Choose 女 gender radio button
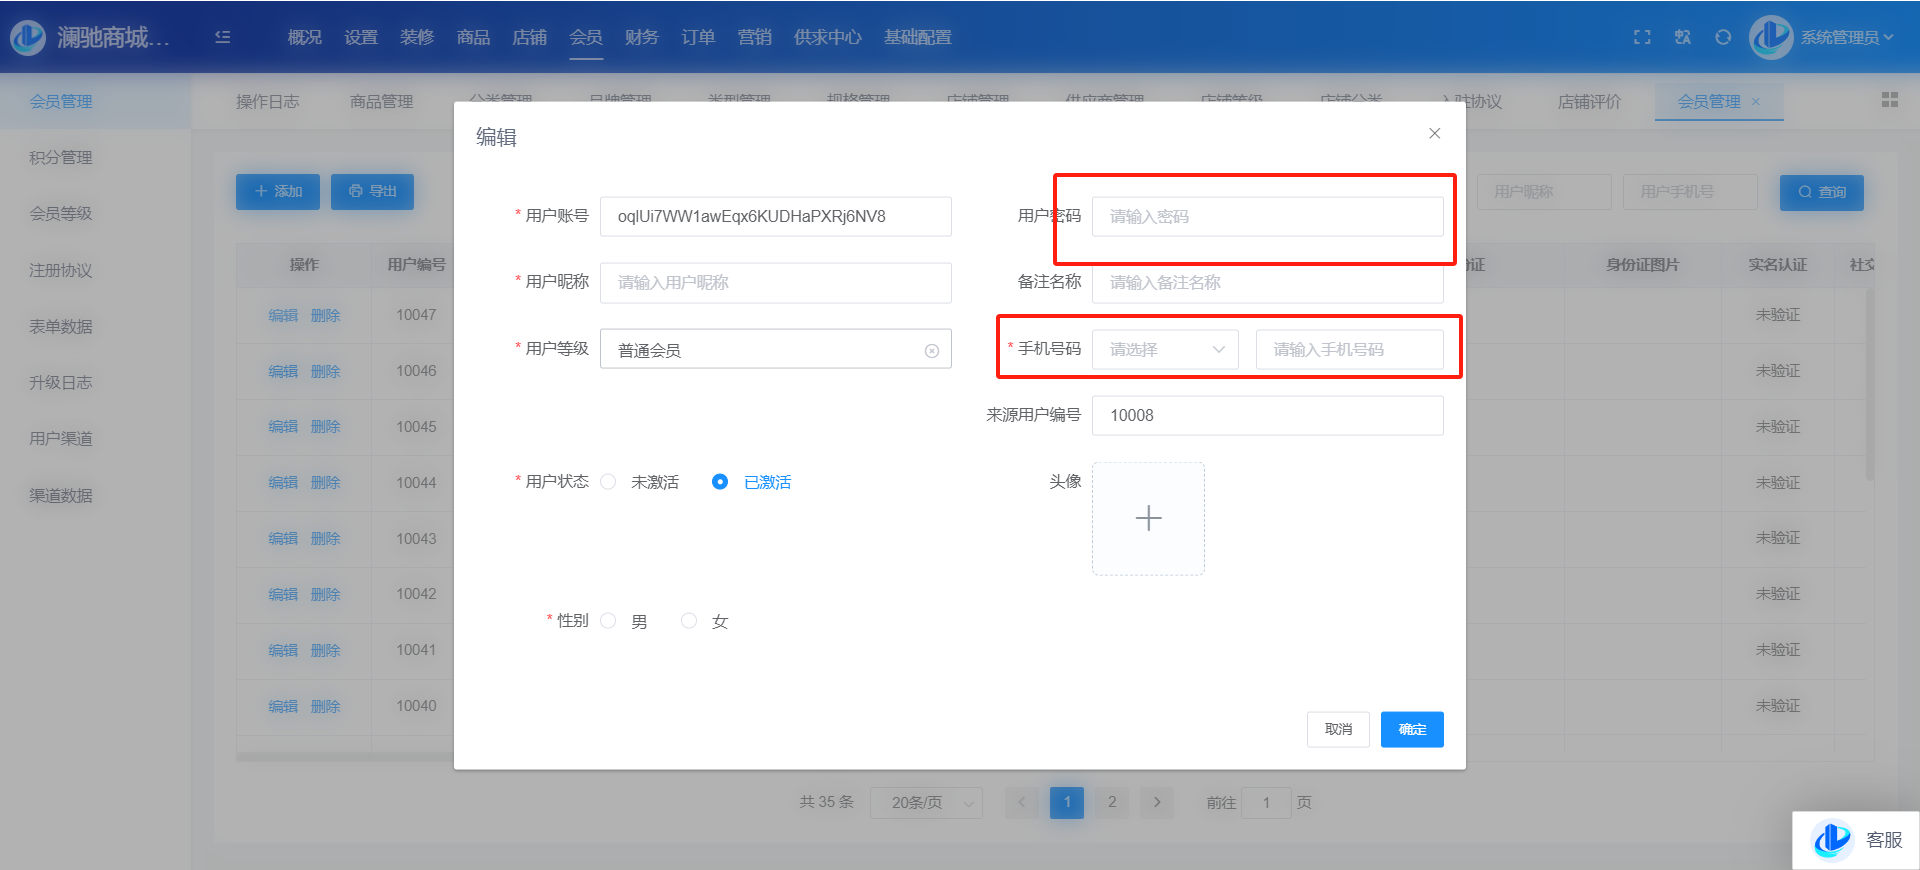Viewport: 1920px width, 870px height. click(689, 621)
